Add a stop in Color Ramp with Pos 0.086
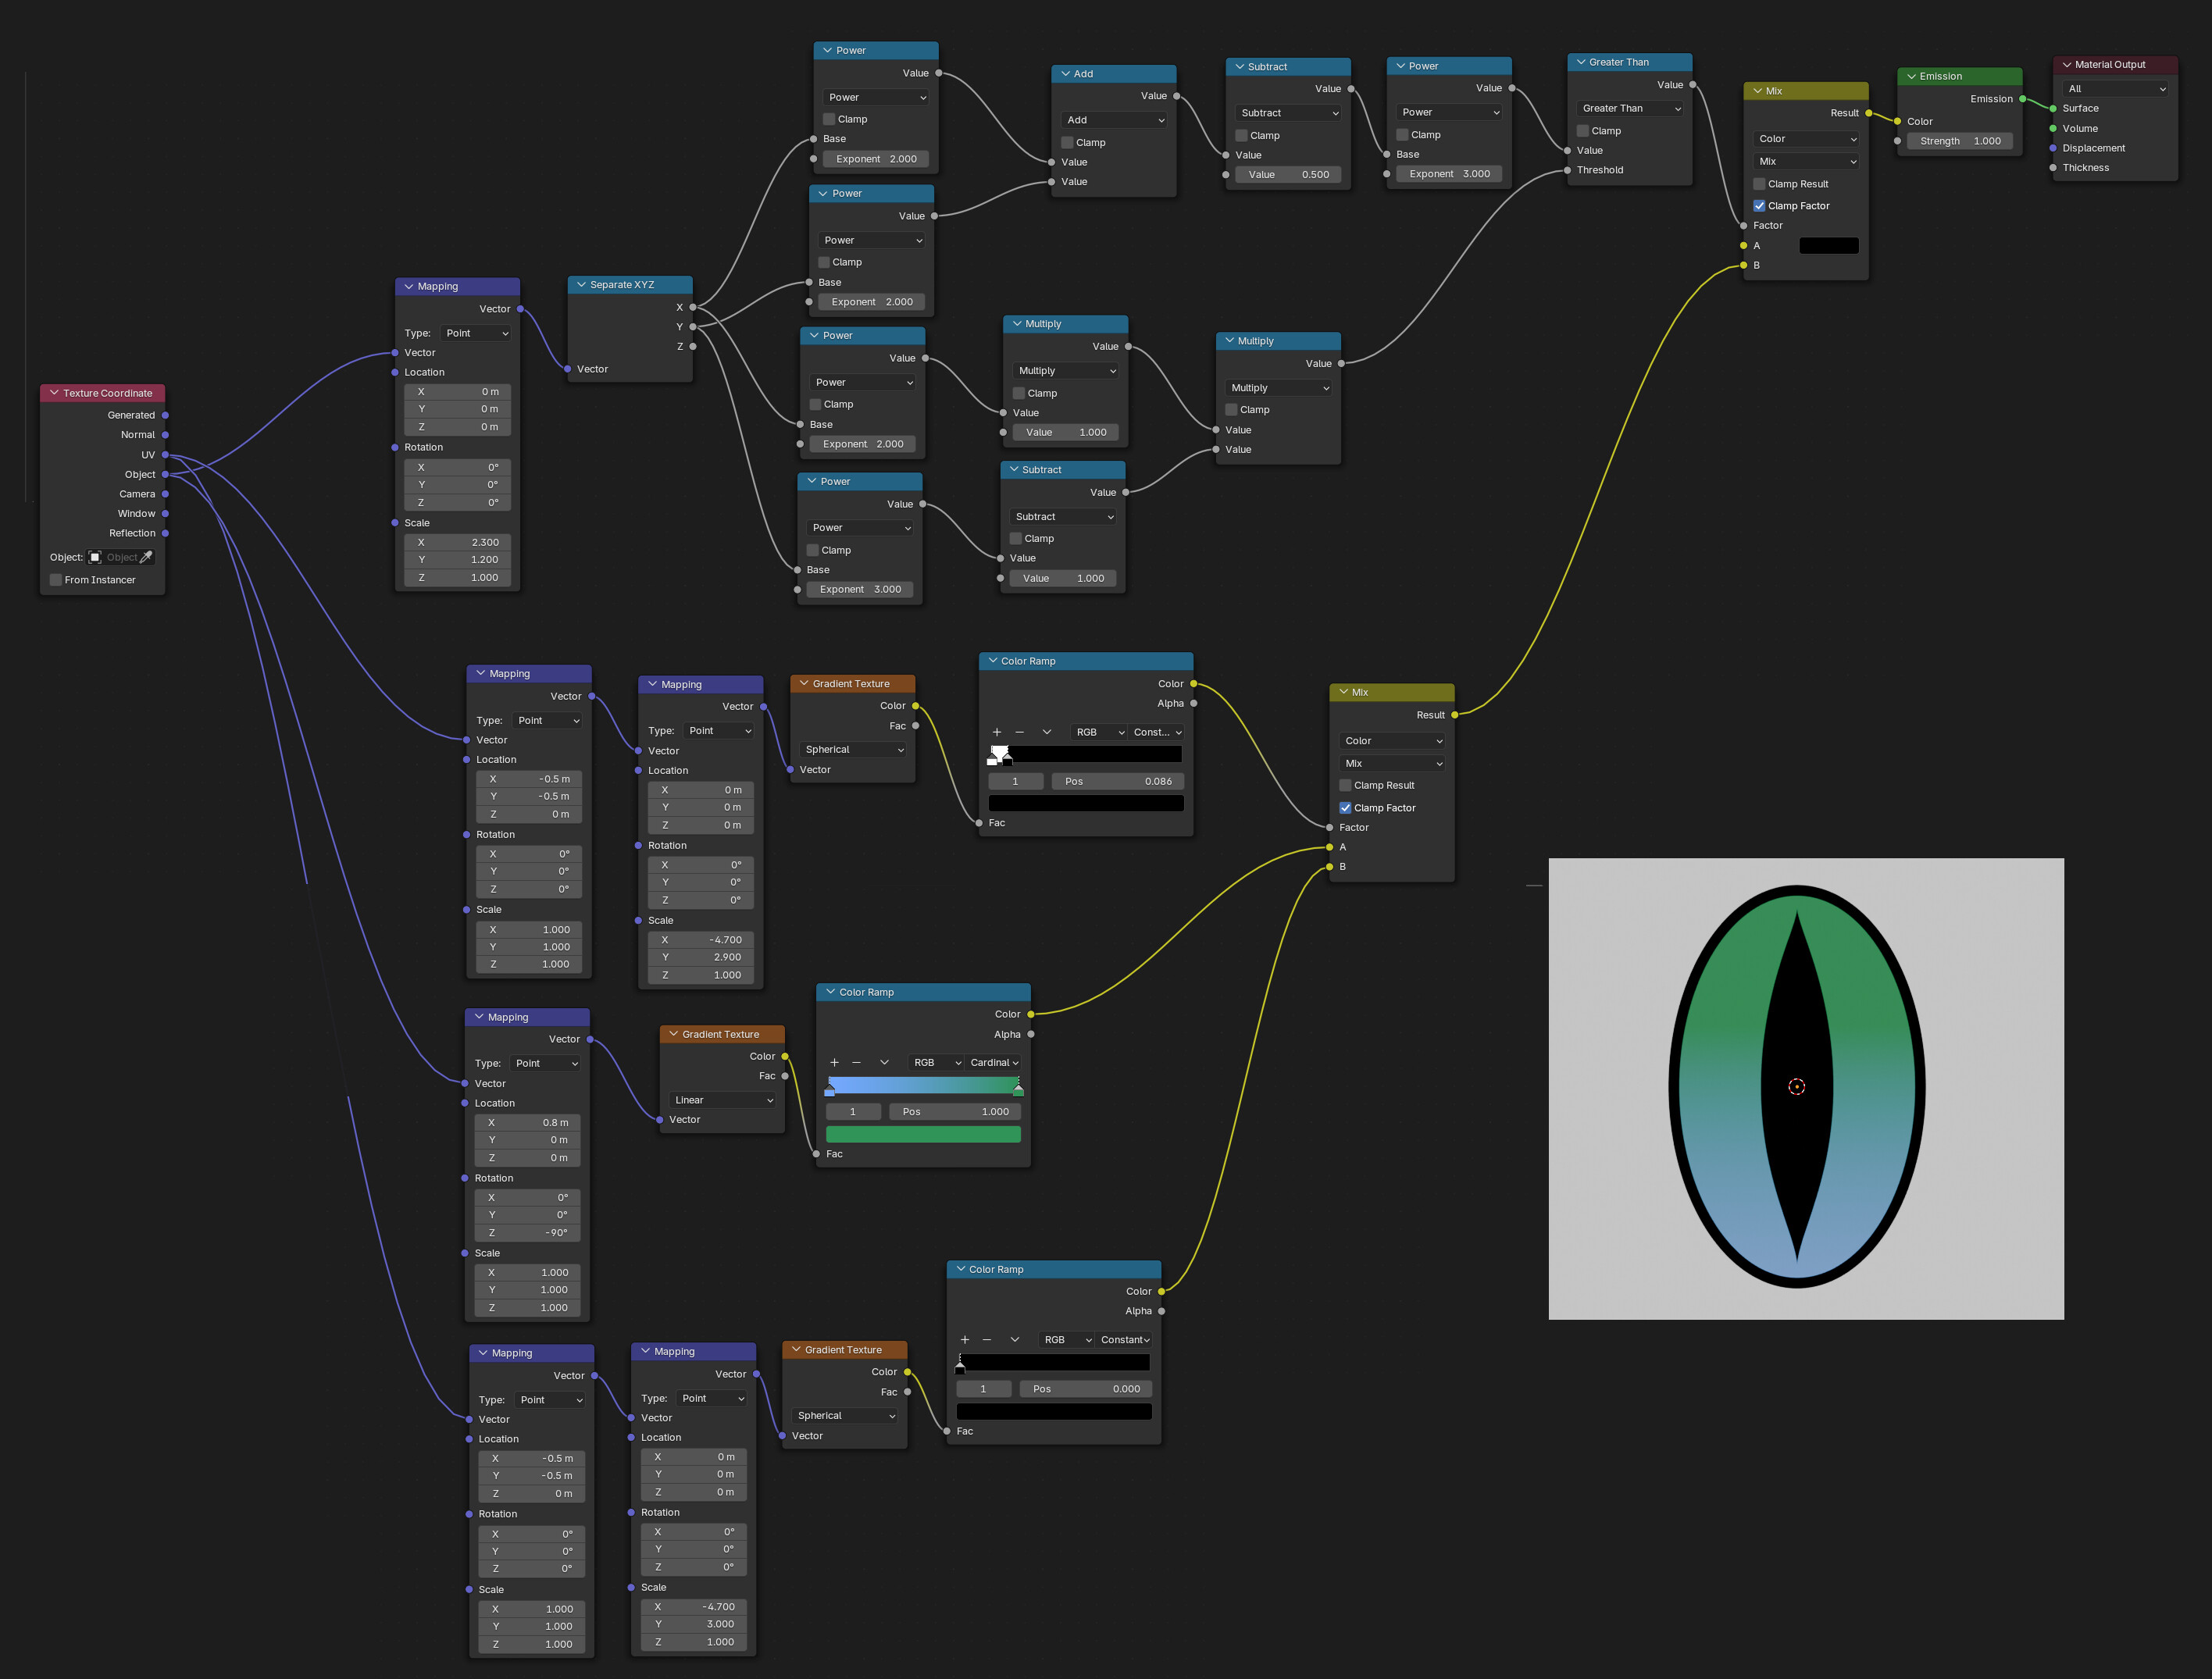 (996, 732)
